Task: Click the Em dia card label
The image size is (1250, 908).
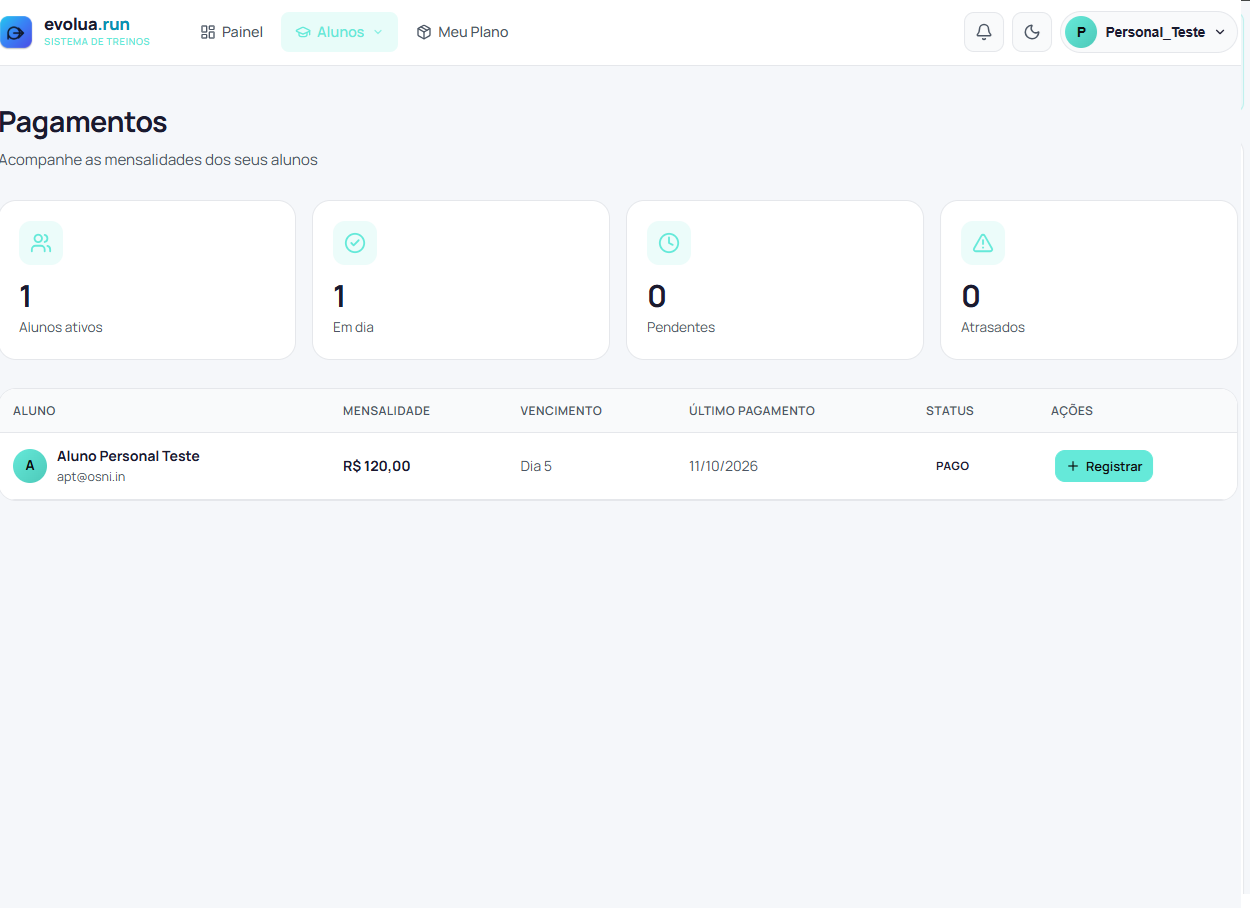Action: pyautogui.click(x=353, y=327)
